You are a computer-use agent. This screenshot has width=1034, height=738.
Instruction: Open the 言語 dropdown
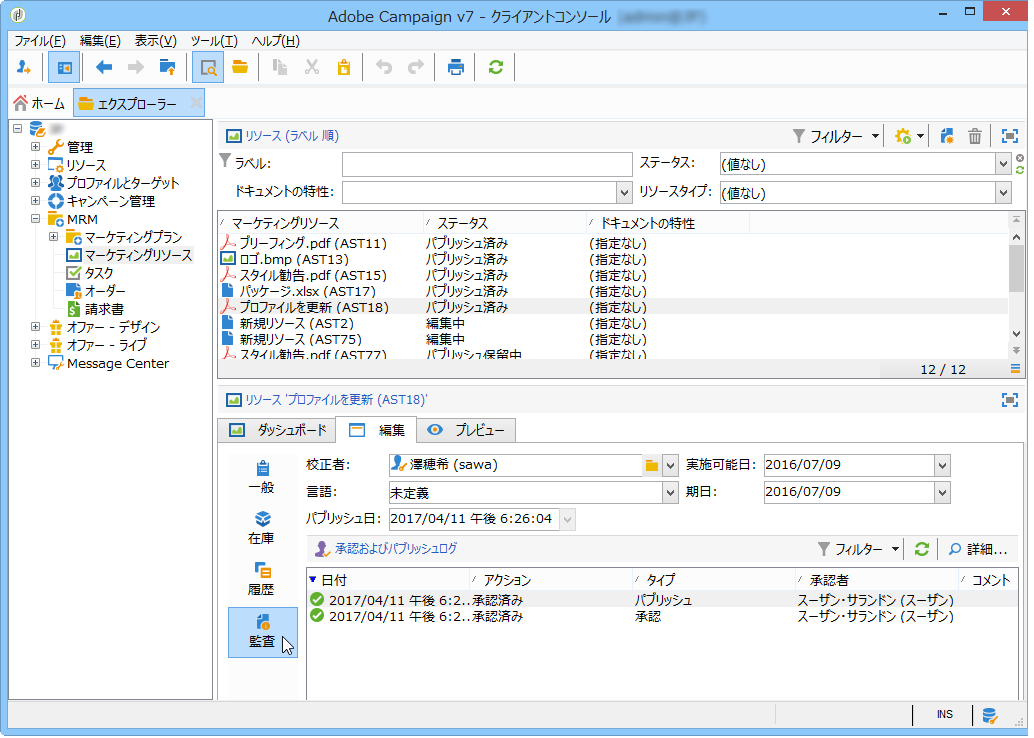click(x=670, y=493)
